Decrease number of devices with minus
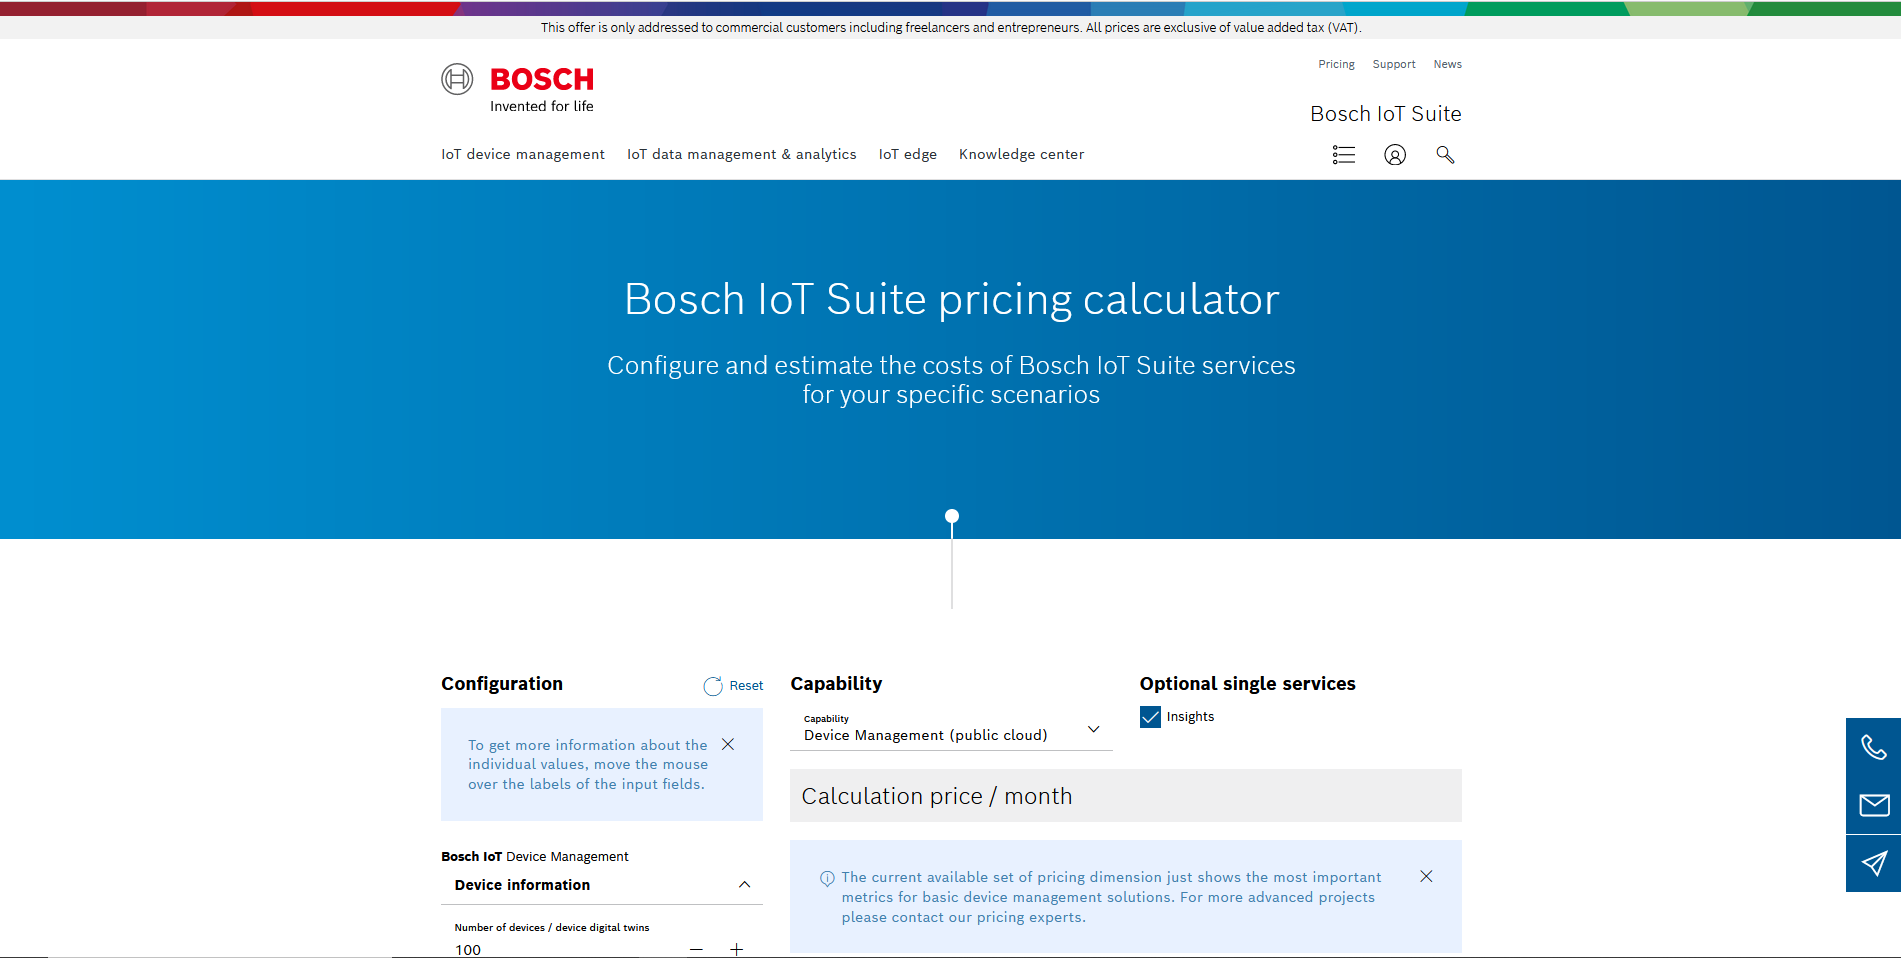The height and width of the screenshot is (958, 1901). pos(696,949)
